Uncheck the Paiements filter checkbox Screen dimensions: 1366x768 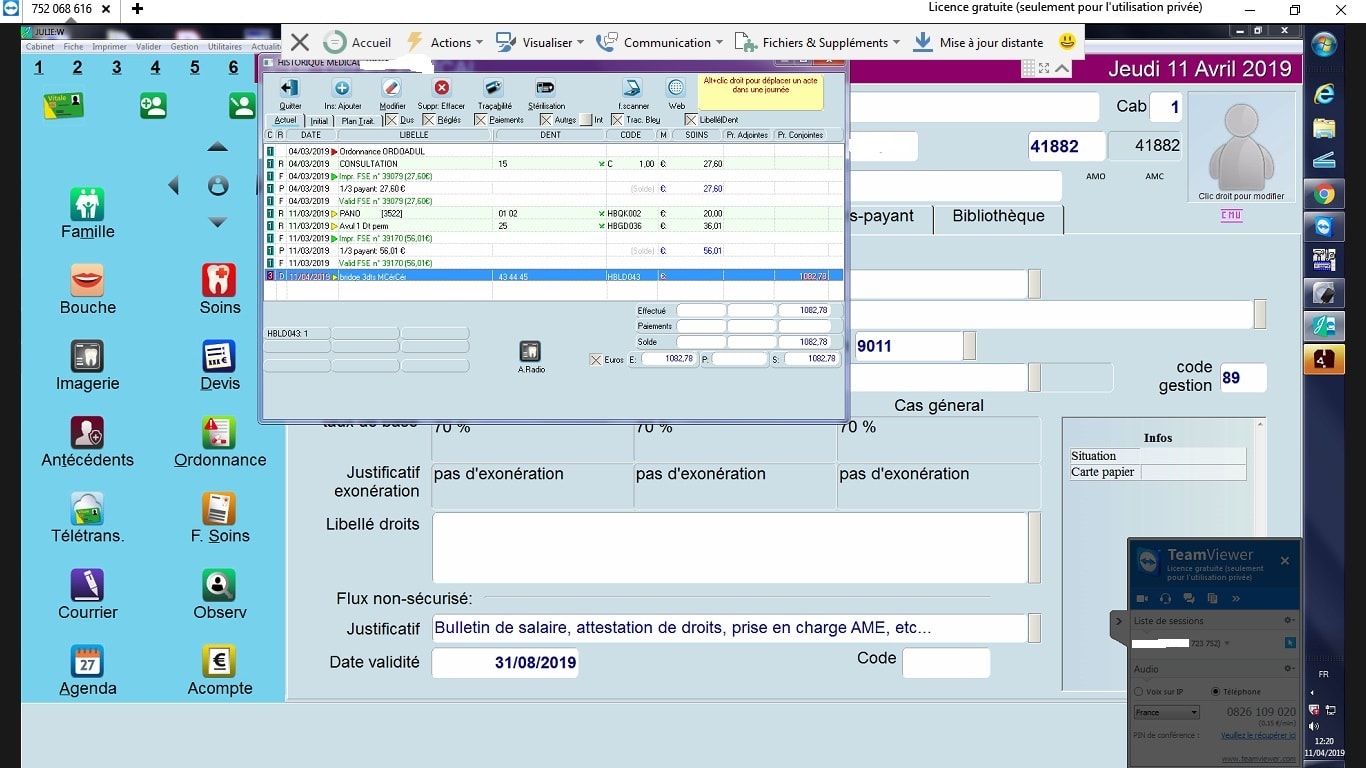[481, 120]
